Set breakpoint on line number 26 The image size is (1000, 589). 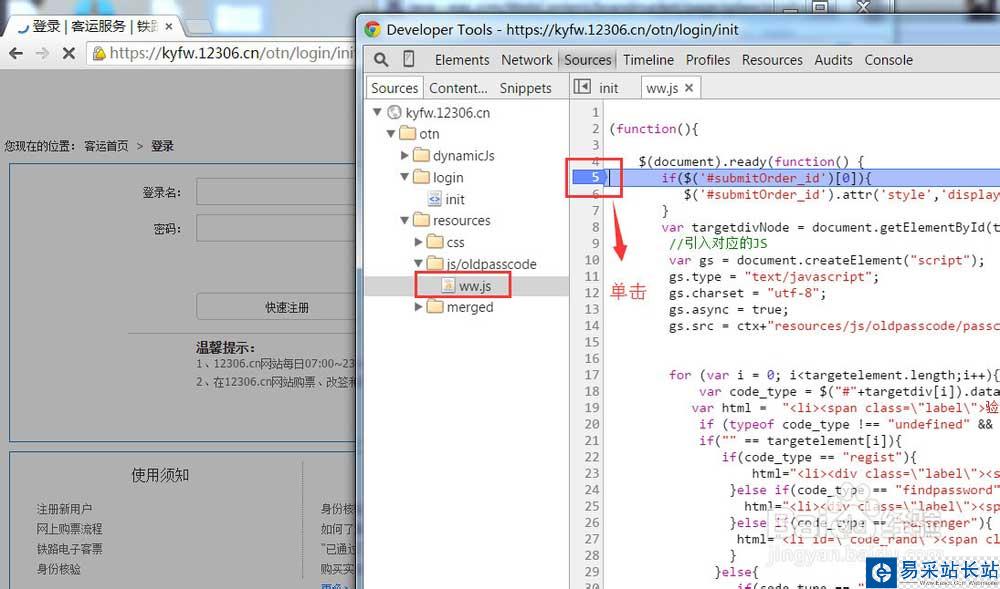pyautogui.click(x=592, y=523)
